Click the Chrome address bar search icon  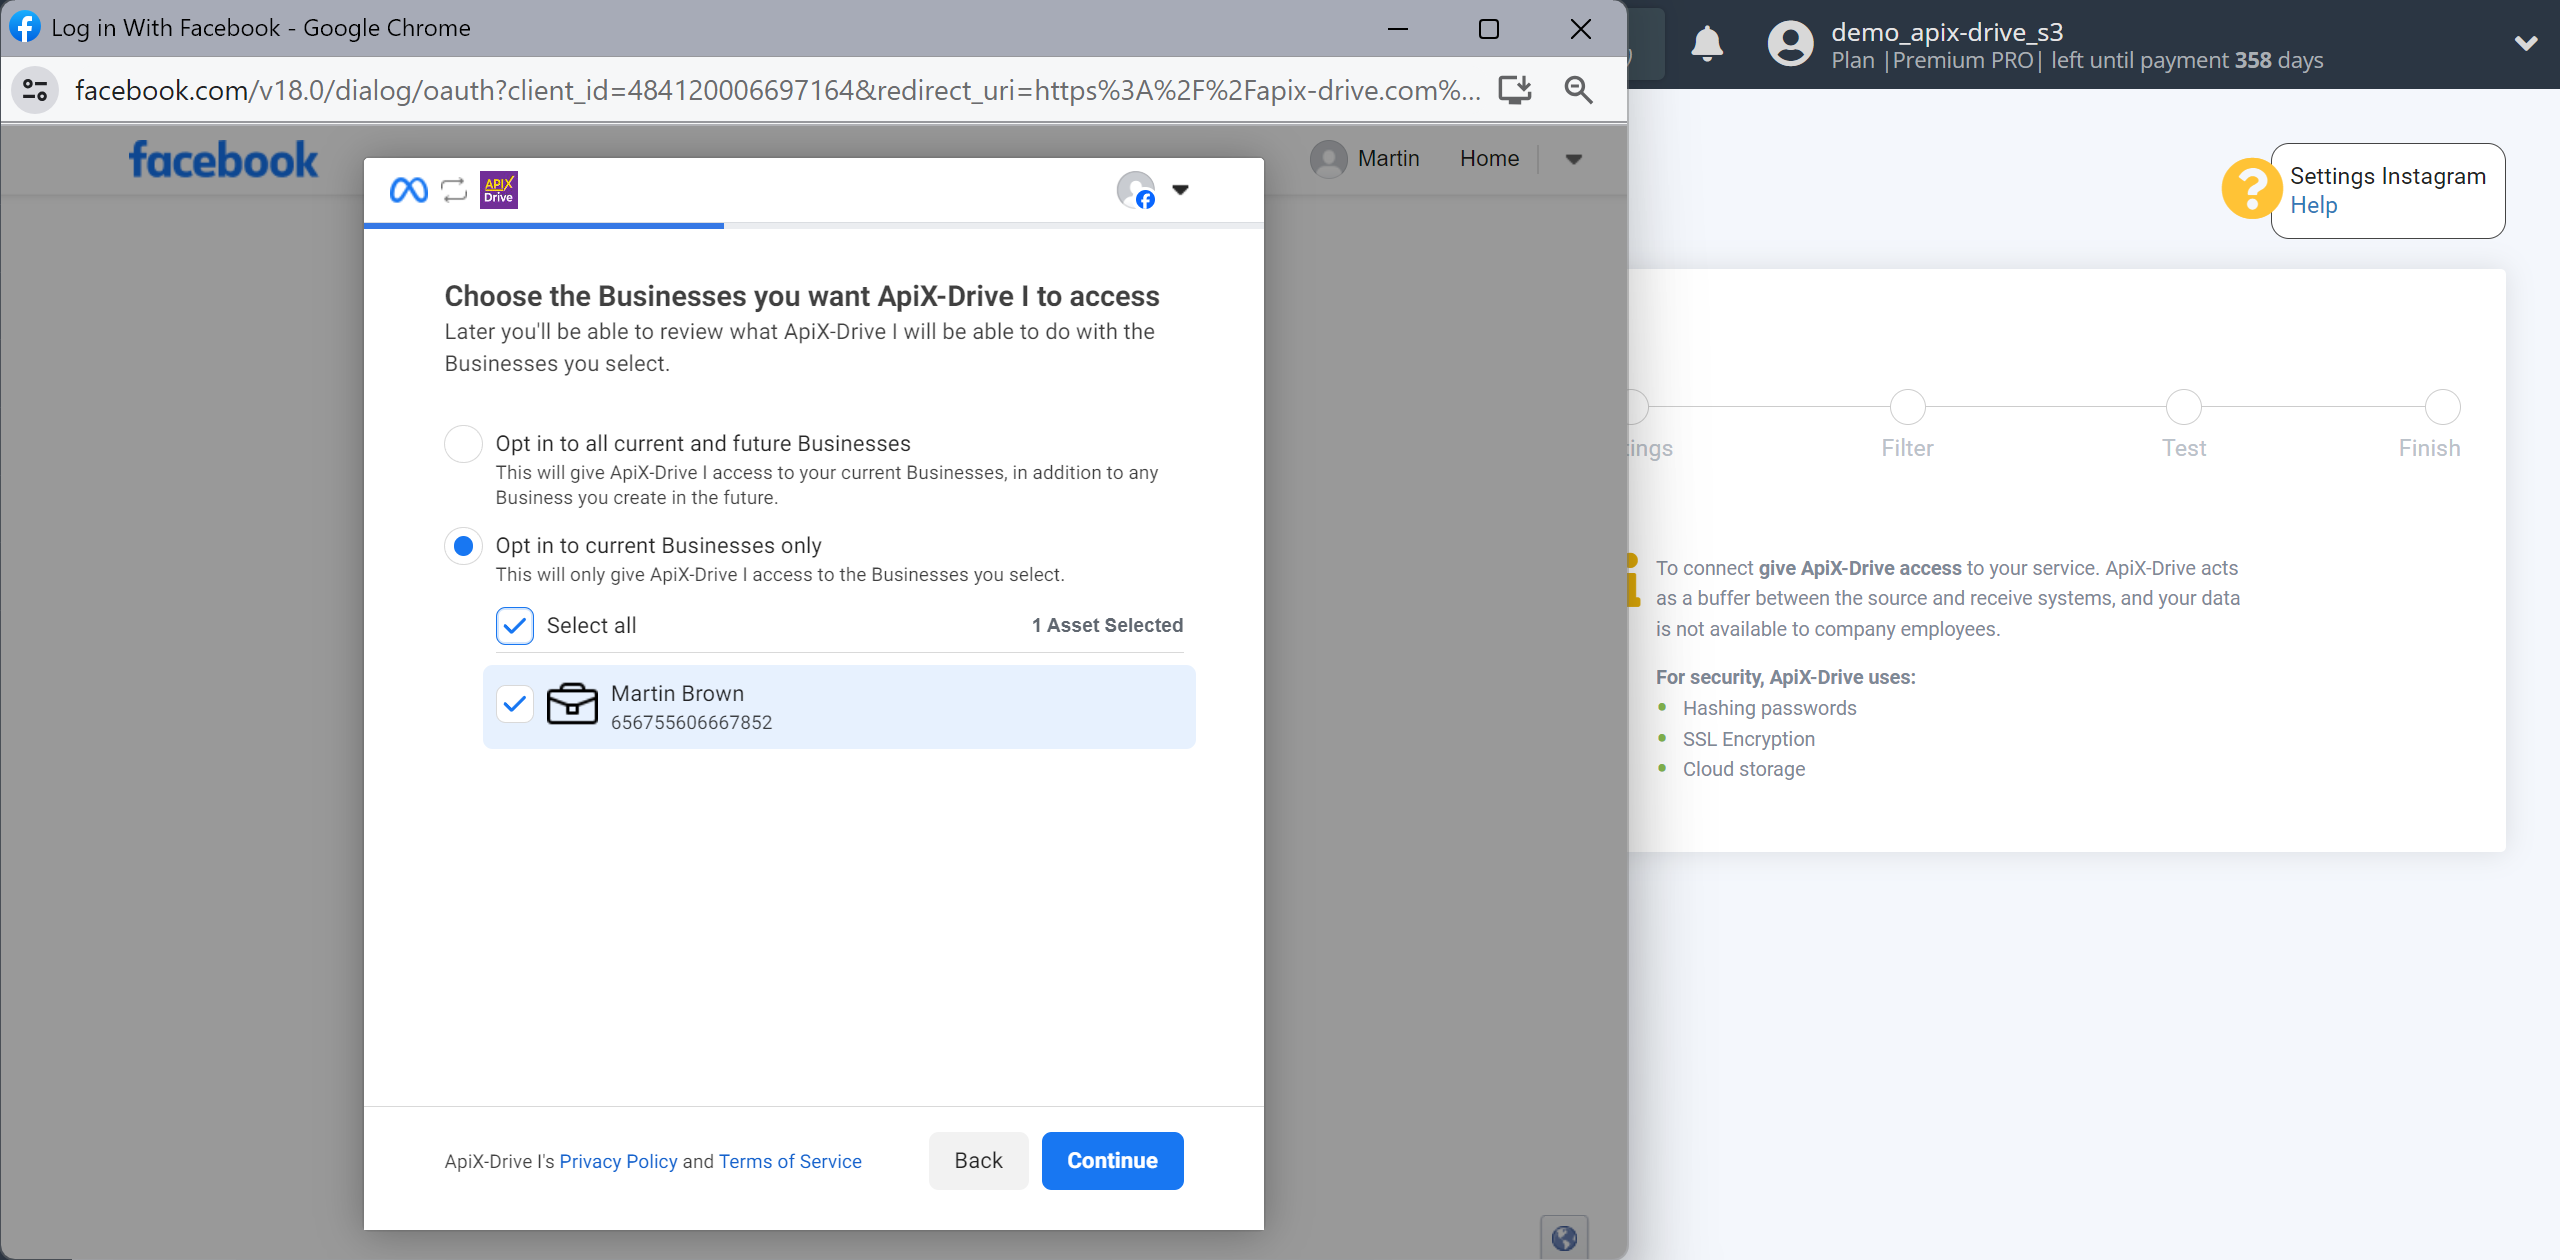(1577, 88)
